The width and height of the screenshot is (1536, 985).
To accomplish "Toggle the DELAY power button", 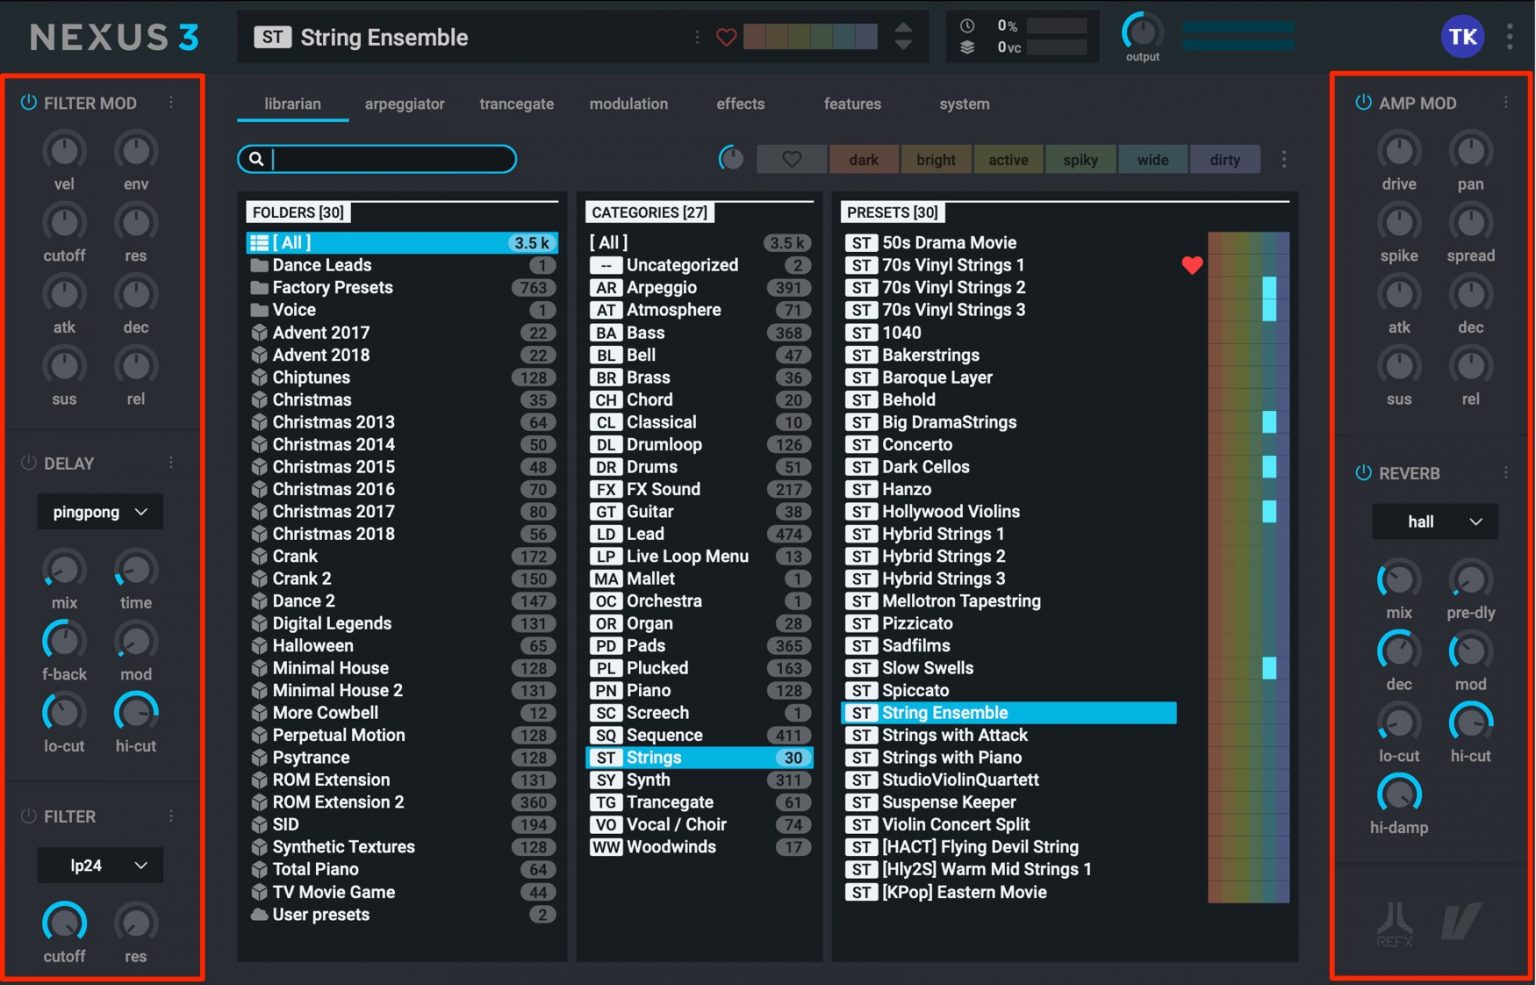I will point(28,463).
